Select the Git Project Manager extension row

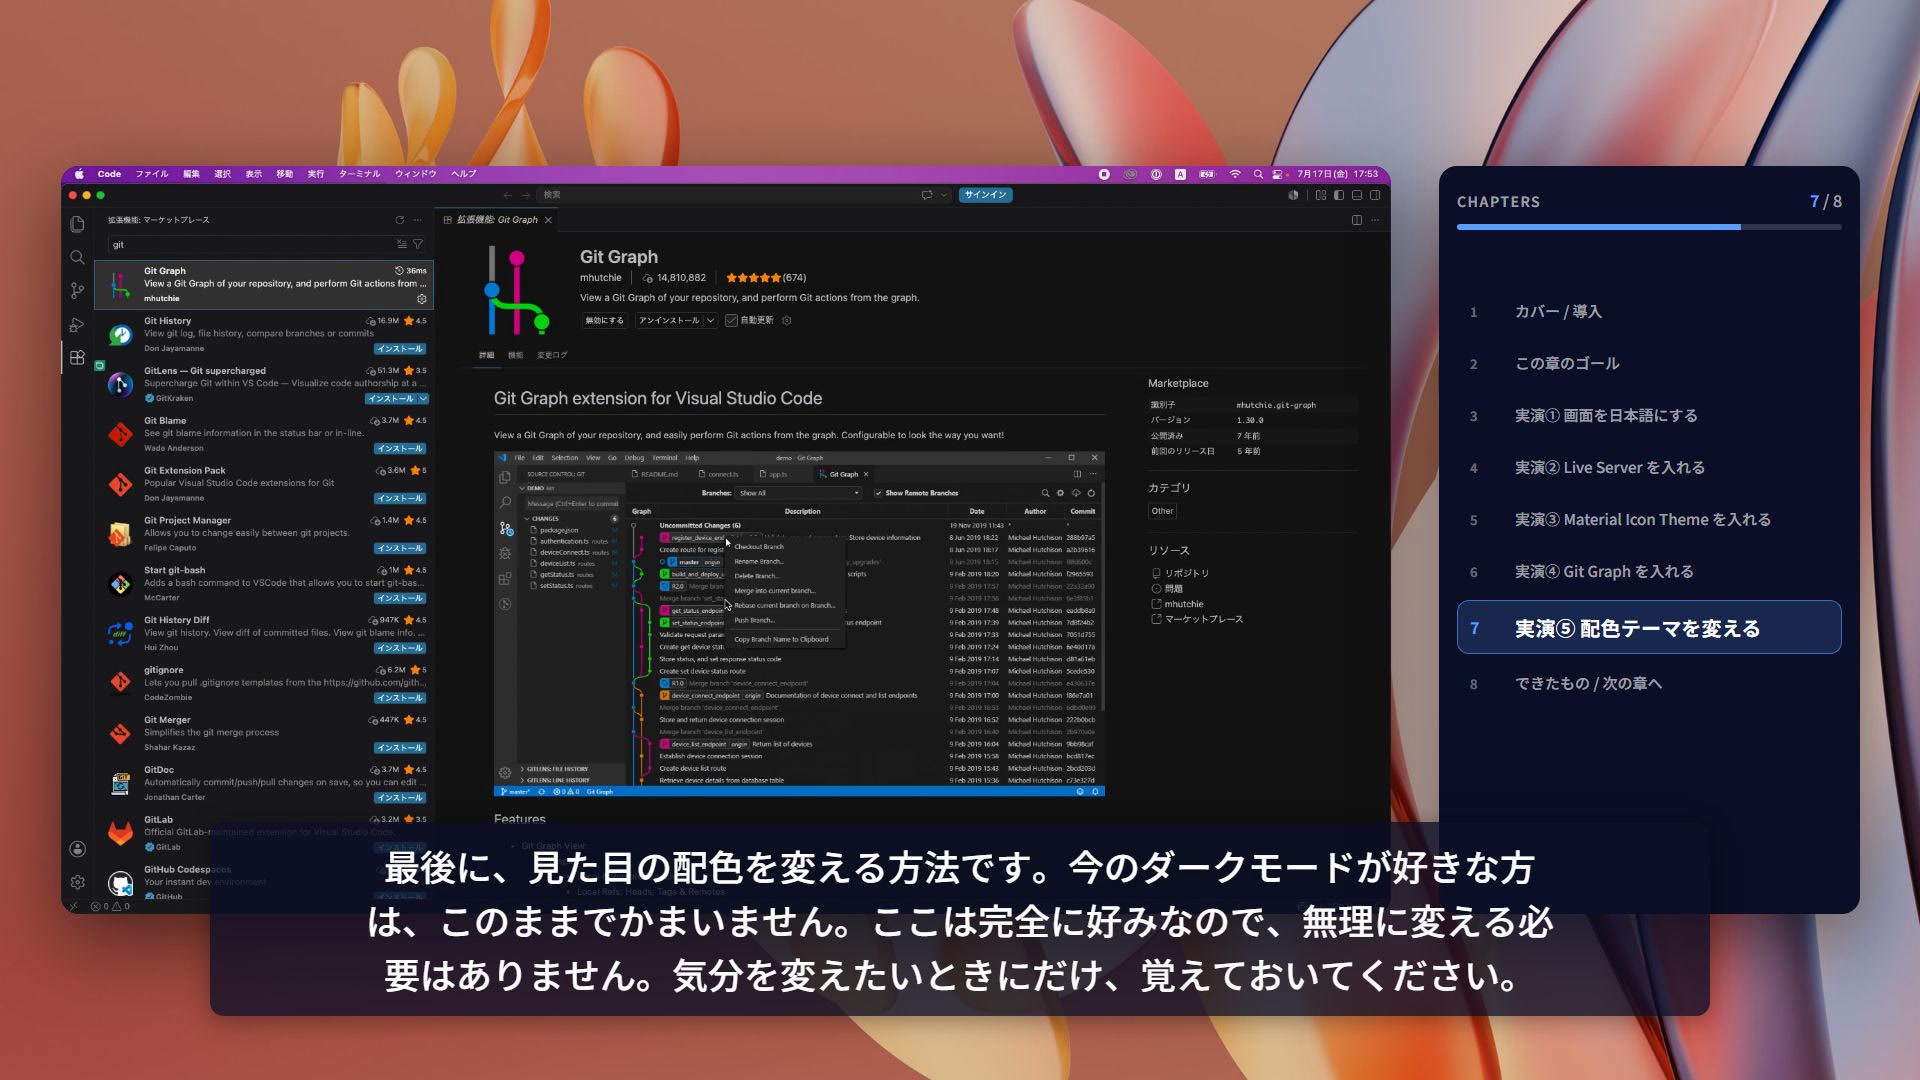(x=265, y=534)
